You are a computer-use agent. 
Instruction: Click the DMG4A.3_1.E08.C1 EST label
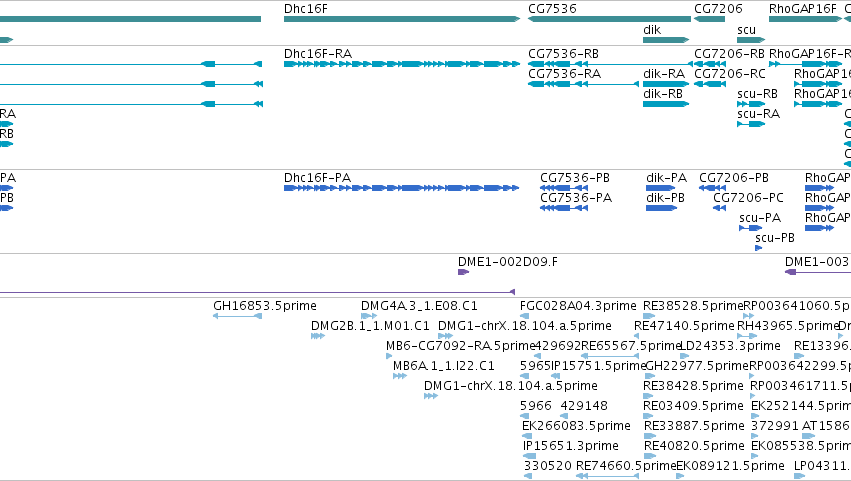pos(419,306)
